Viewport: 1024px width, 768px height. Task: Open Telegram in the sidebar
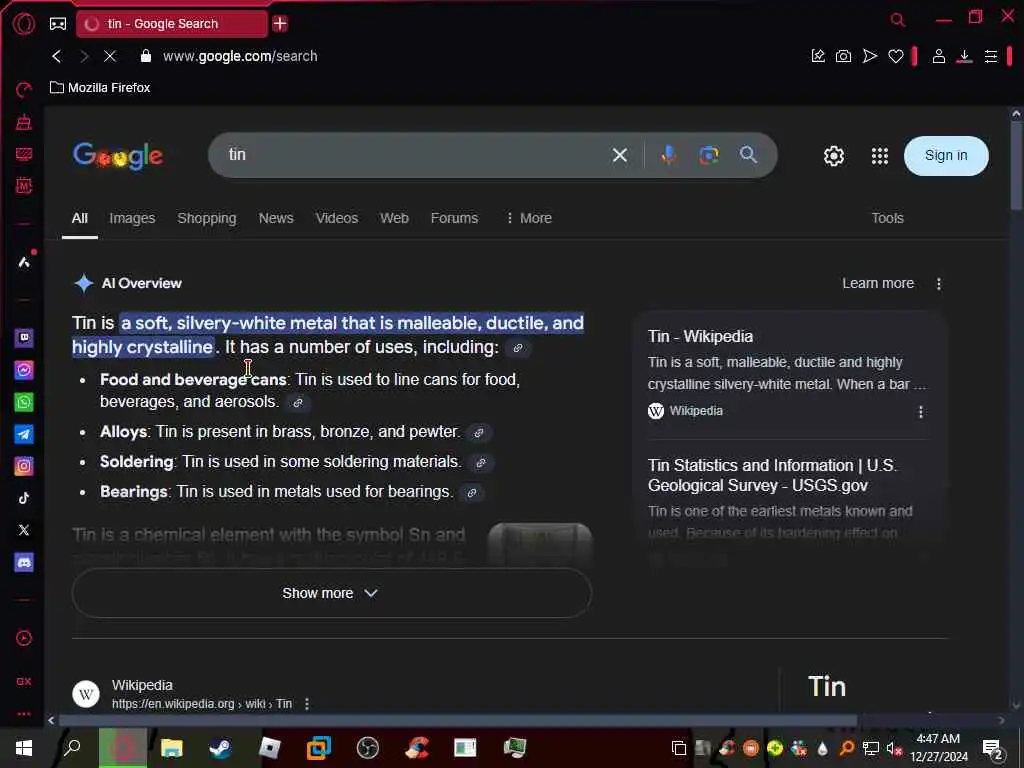pos(24,434)
